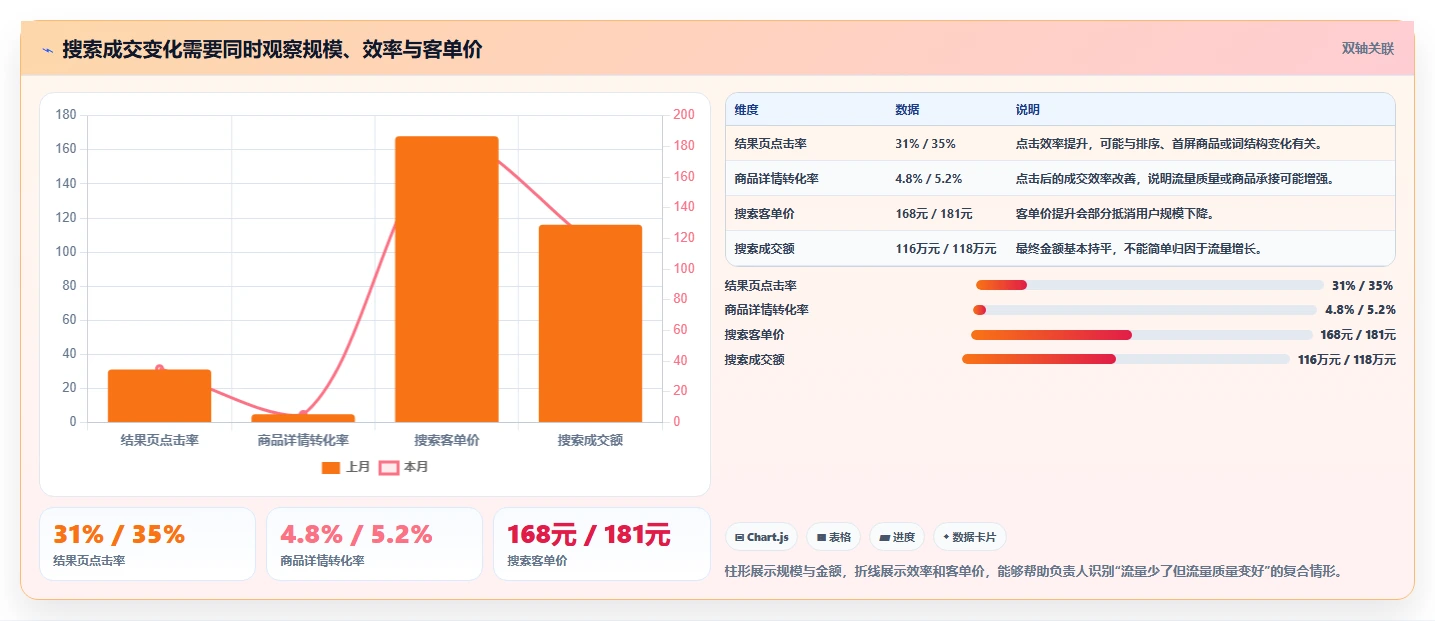This screenshot has height=621, width=1435.
Task: Toggle the 本月 legend item
Action: tap(404, 467)
